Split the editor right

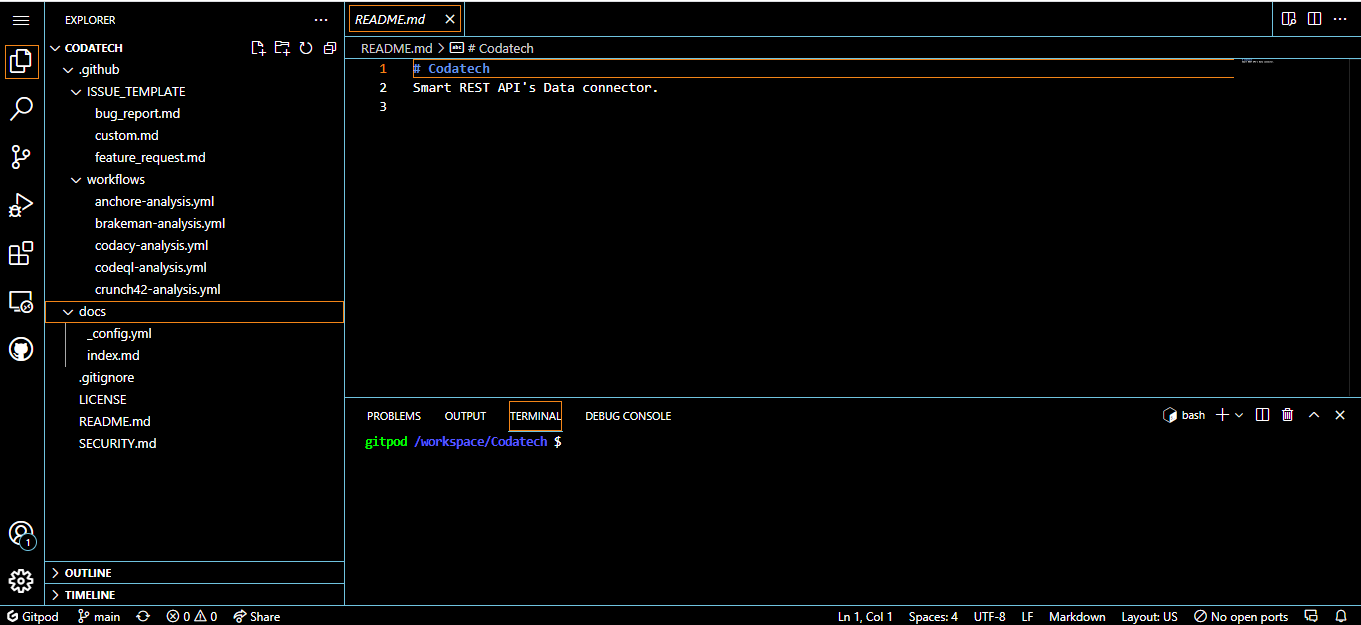[x=1314, y=19]
